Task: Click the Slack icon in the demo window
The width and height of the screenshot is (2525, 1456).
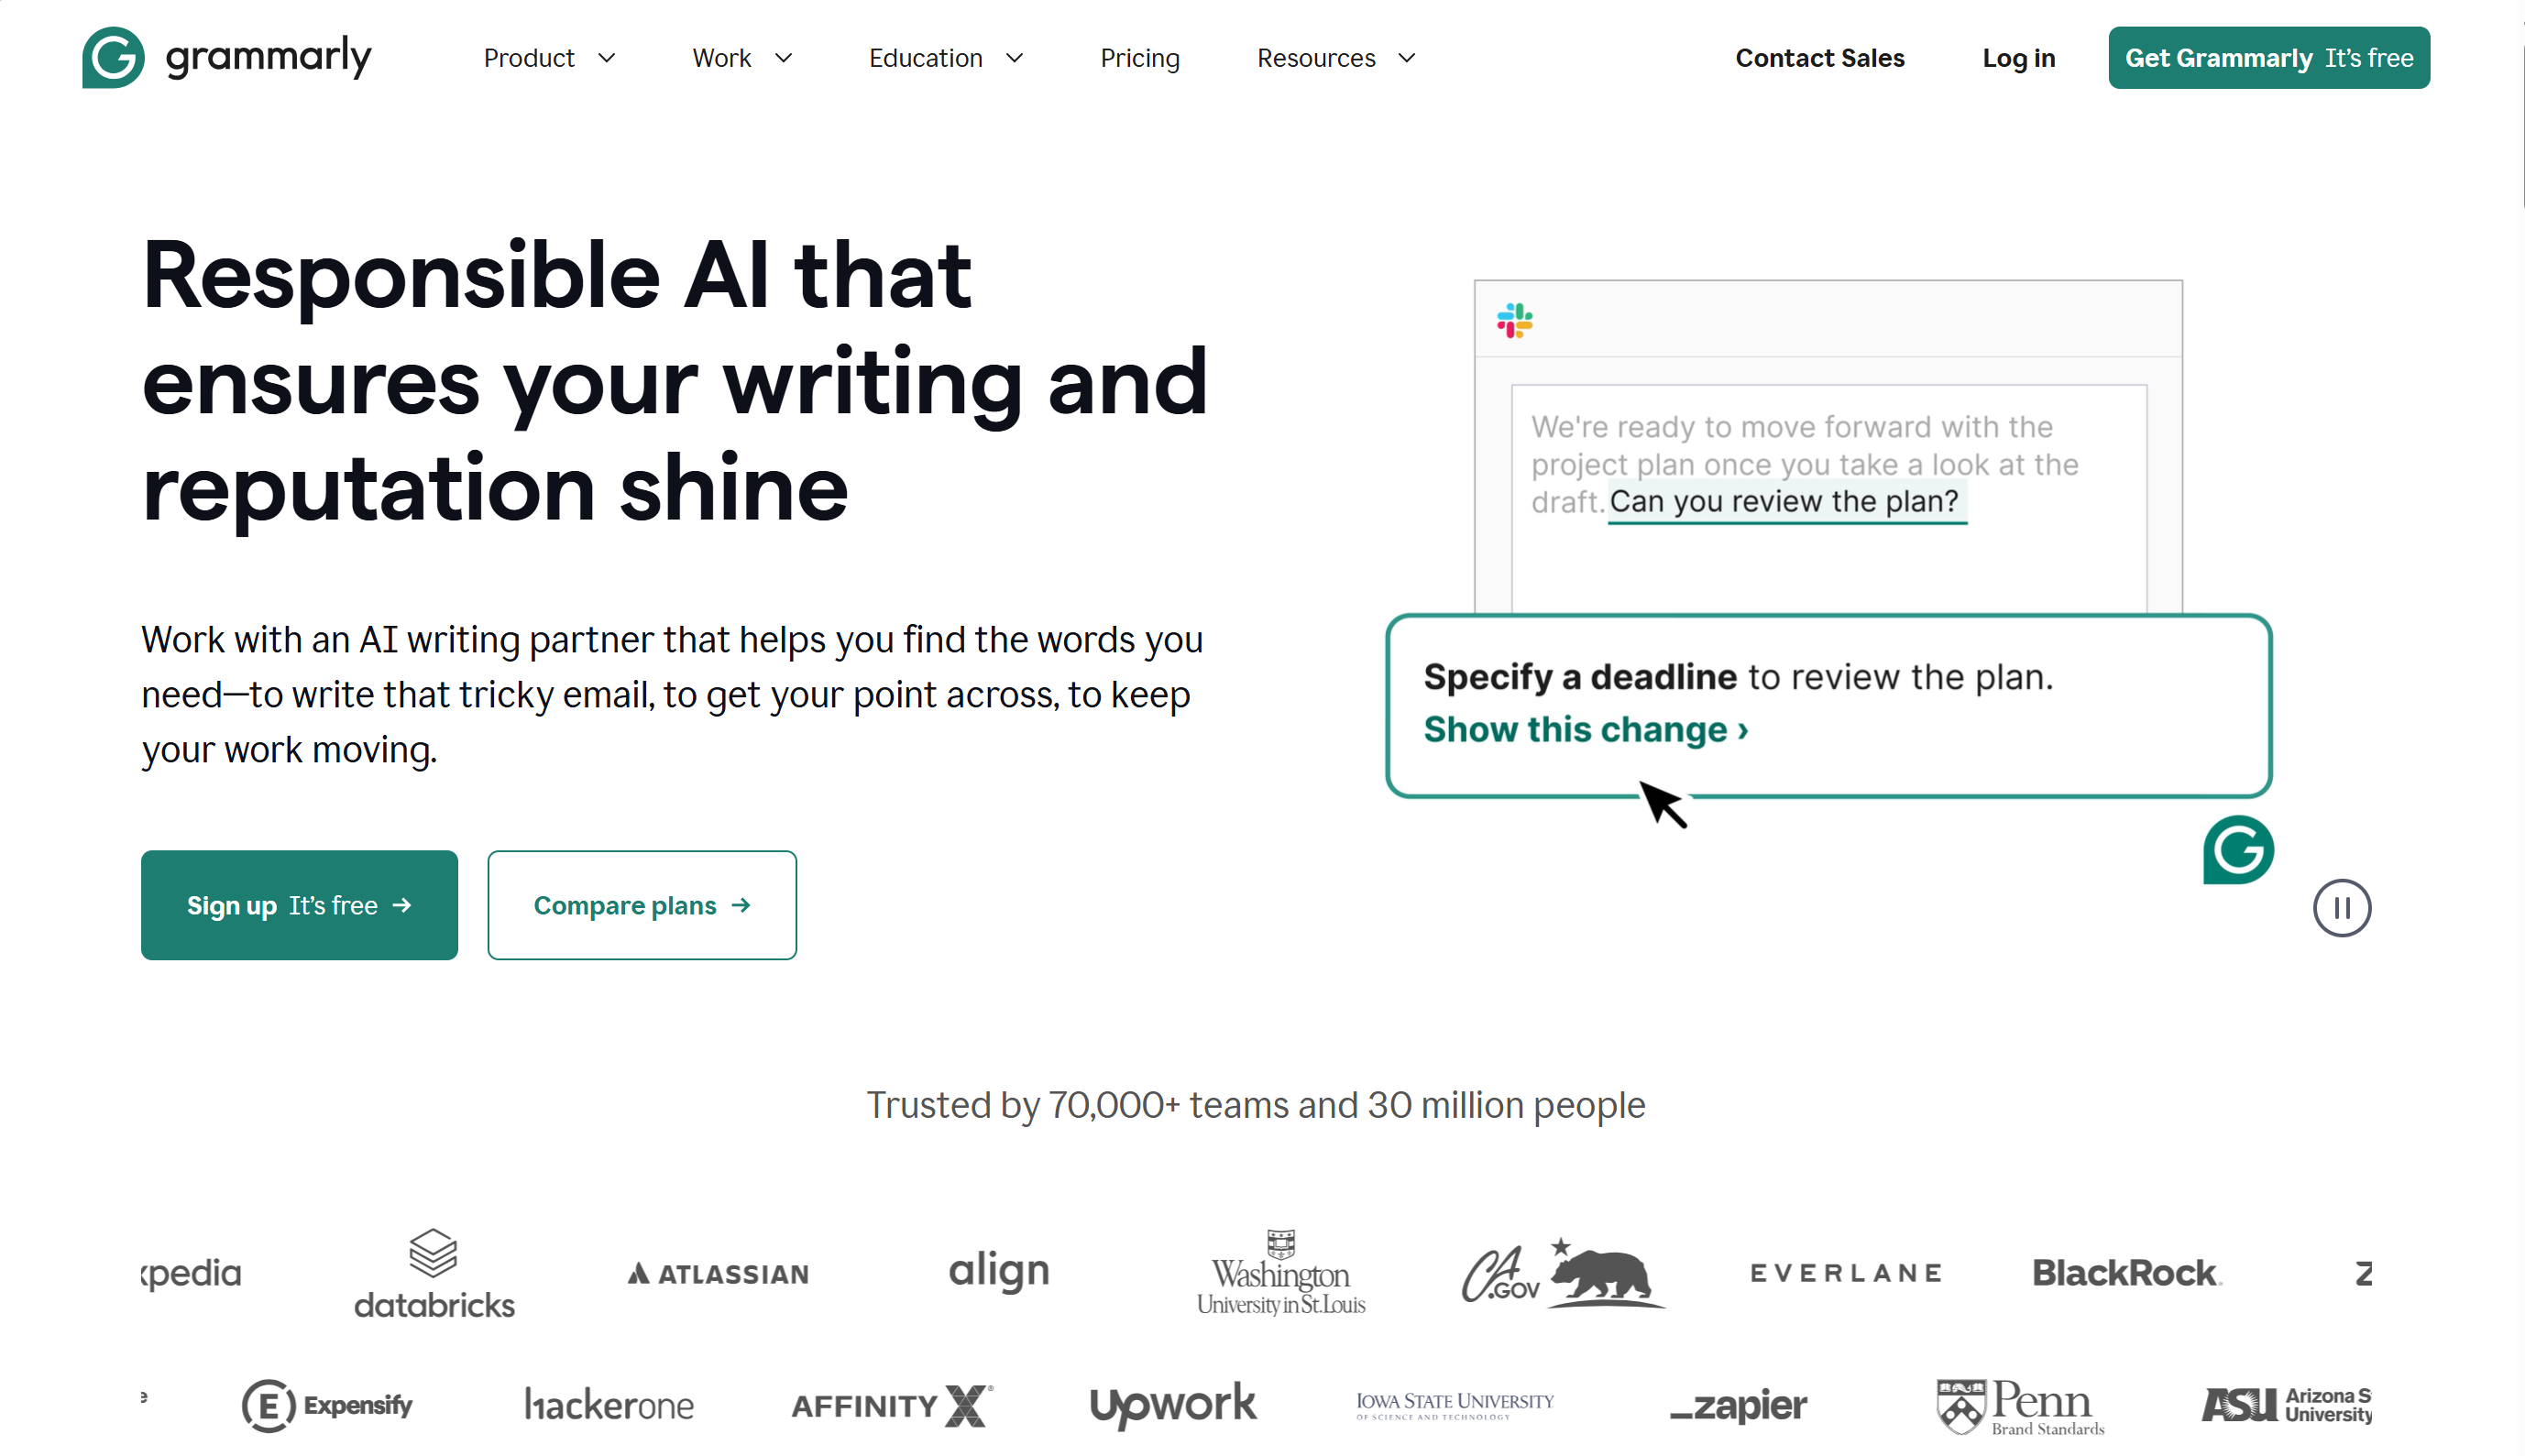Action: (x=1514, y=321)
